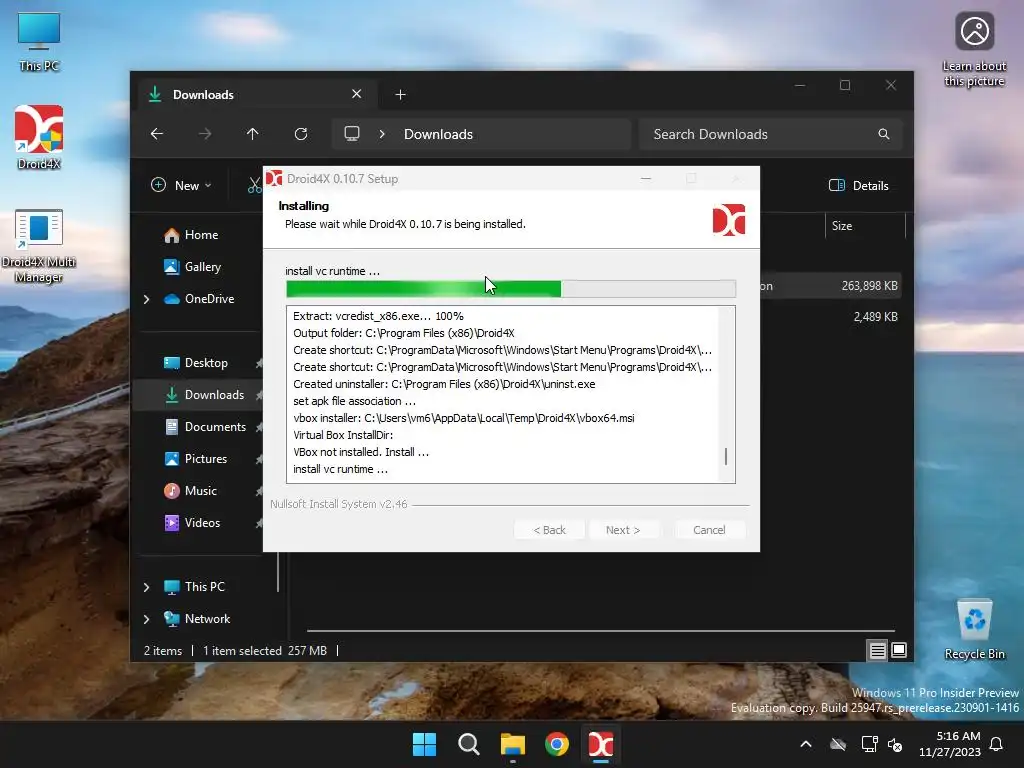This screenshot has width=1024, height=768.
Task: Click the install log scrollbar thumb
Action: coord(726,456)
